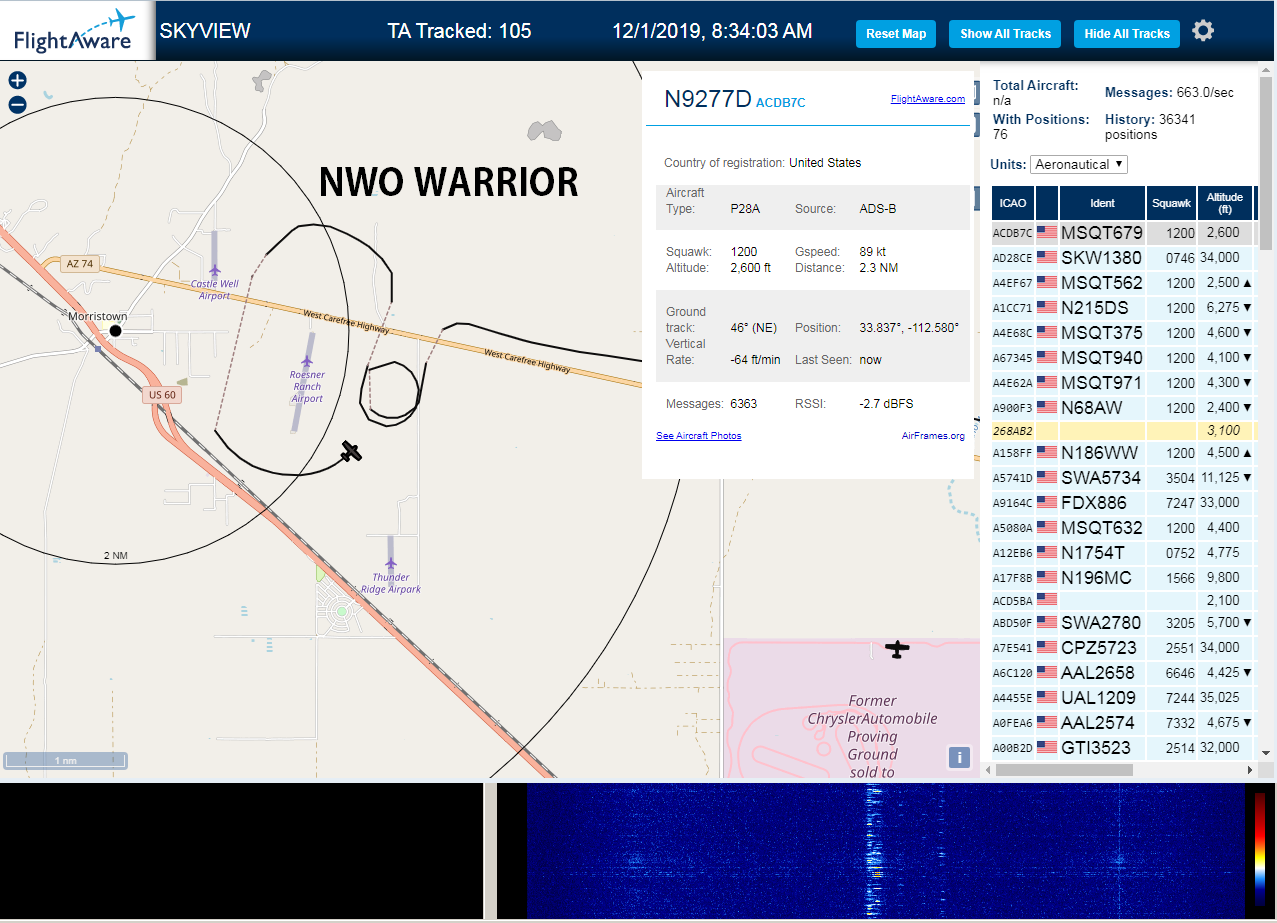Click the waterfall color intensity scale bar

point(1260,850)
